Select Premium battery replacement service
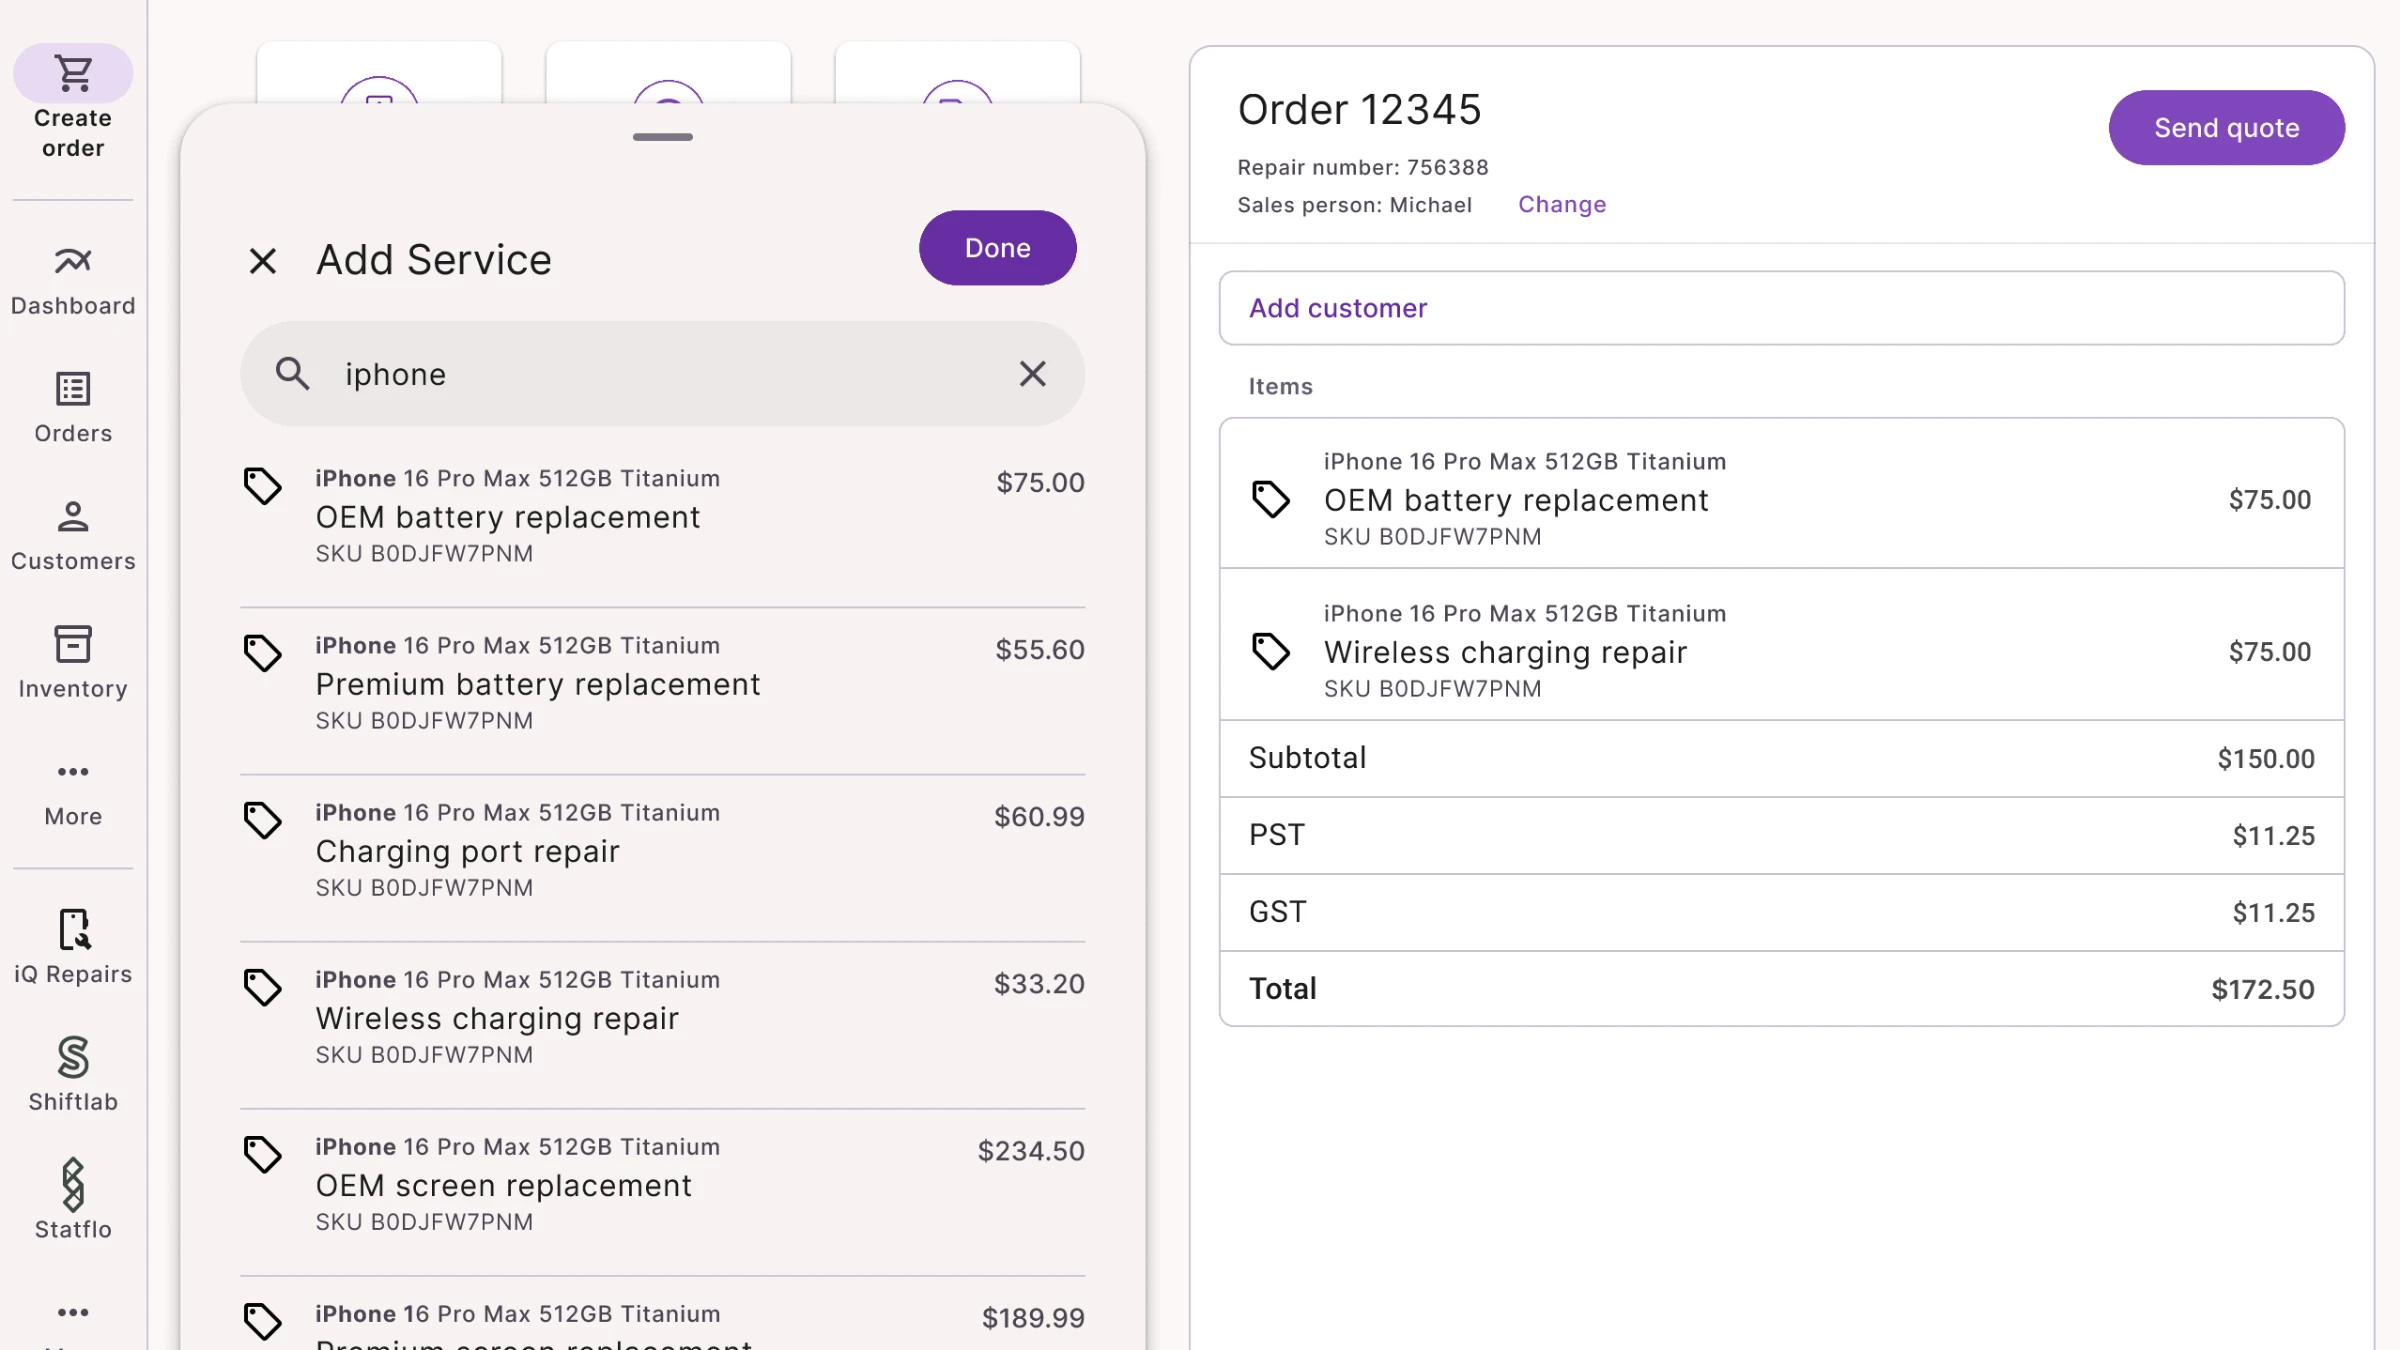2400x1350 pixels. (x=662, y=691)
